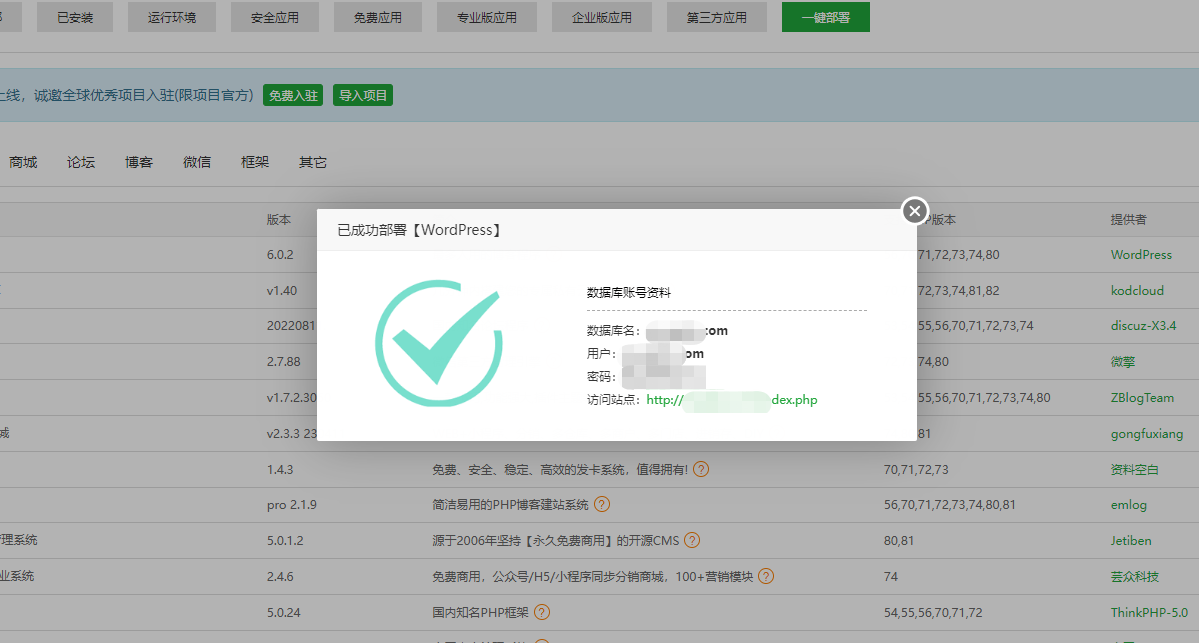Click help icon beside PHP博客建站系统 description
The height and width of the screenshot is (643, 1199).
(602, 505)
